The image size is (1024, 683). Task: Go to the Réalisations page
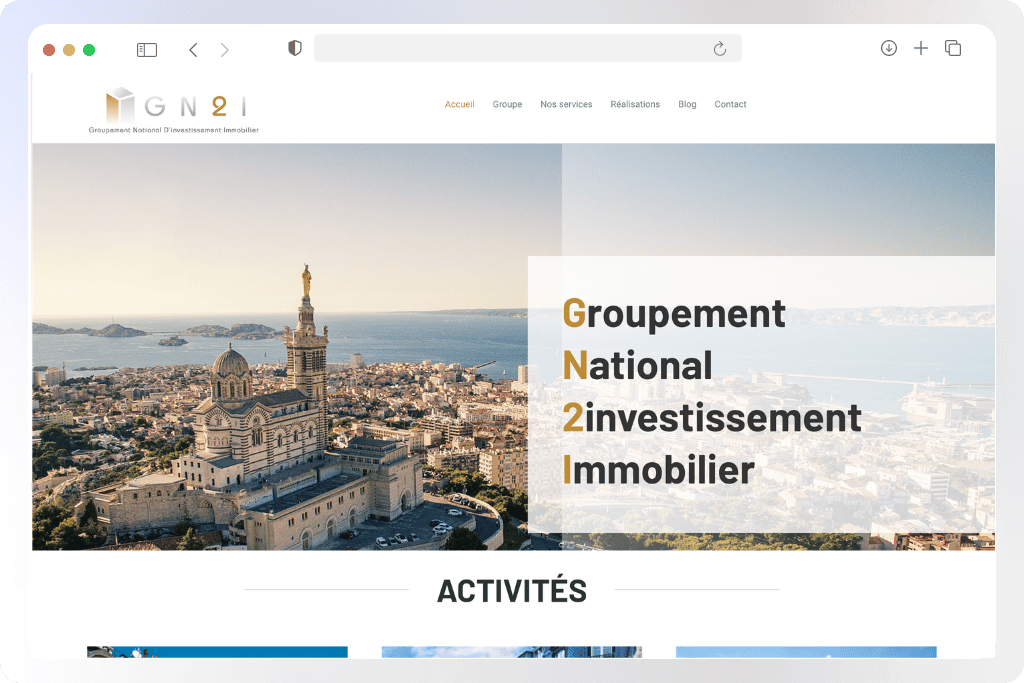[x=635, y=104]
